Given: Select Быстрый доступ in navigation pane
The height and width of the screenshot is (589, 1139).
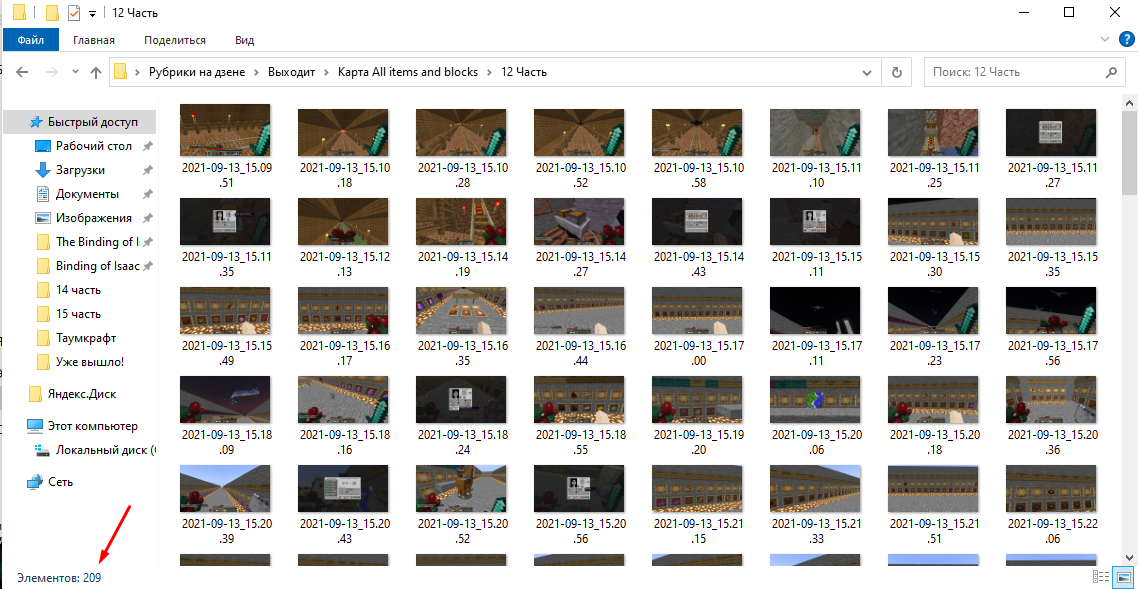Looking at the screenshot, I should coord(80,122).
